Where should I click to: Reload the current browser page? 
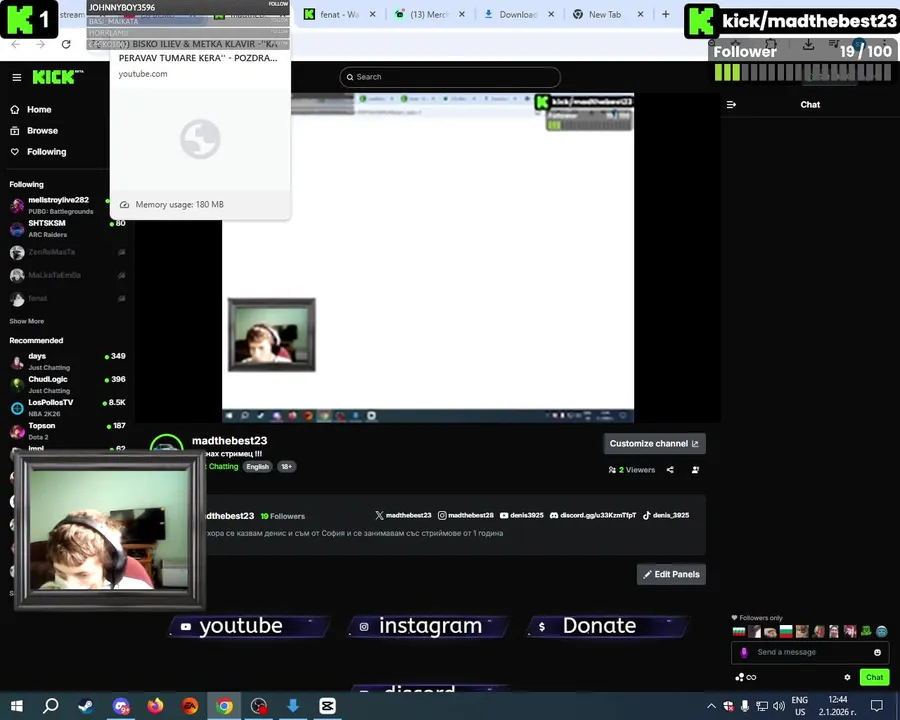[66, 44]
